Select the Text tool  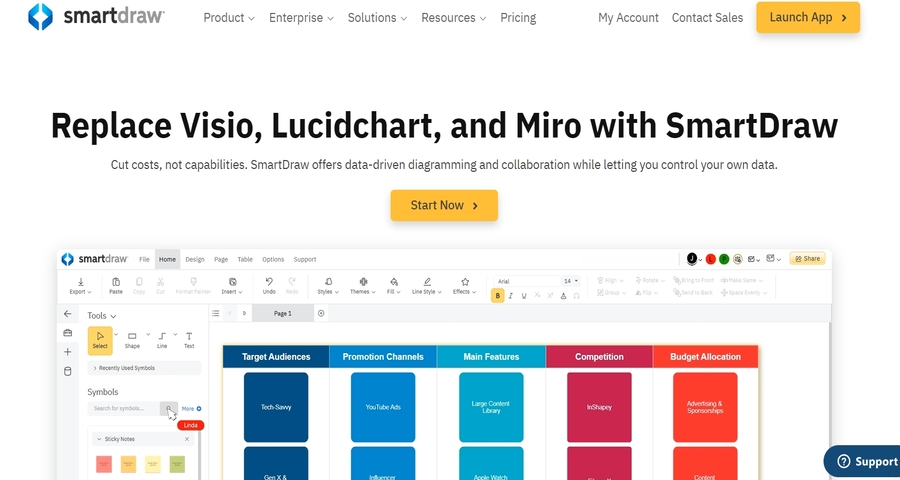pos(189,340)
